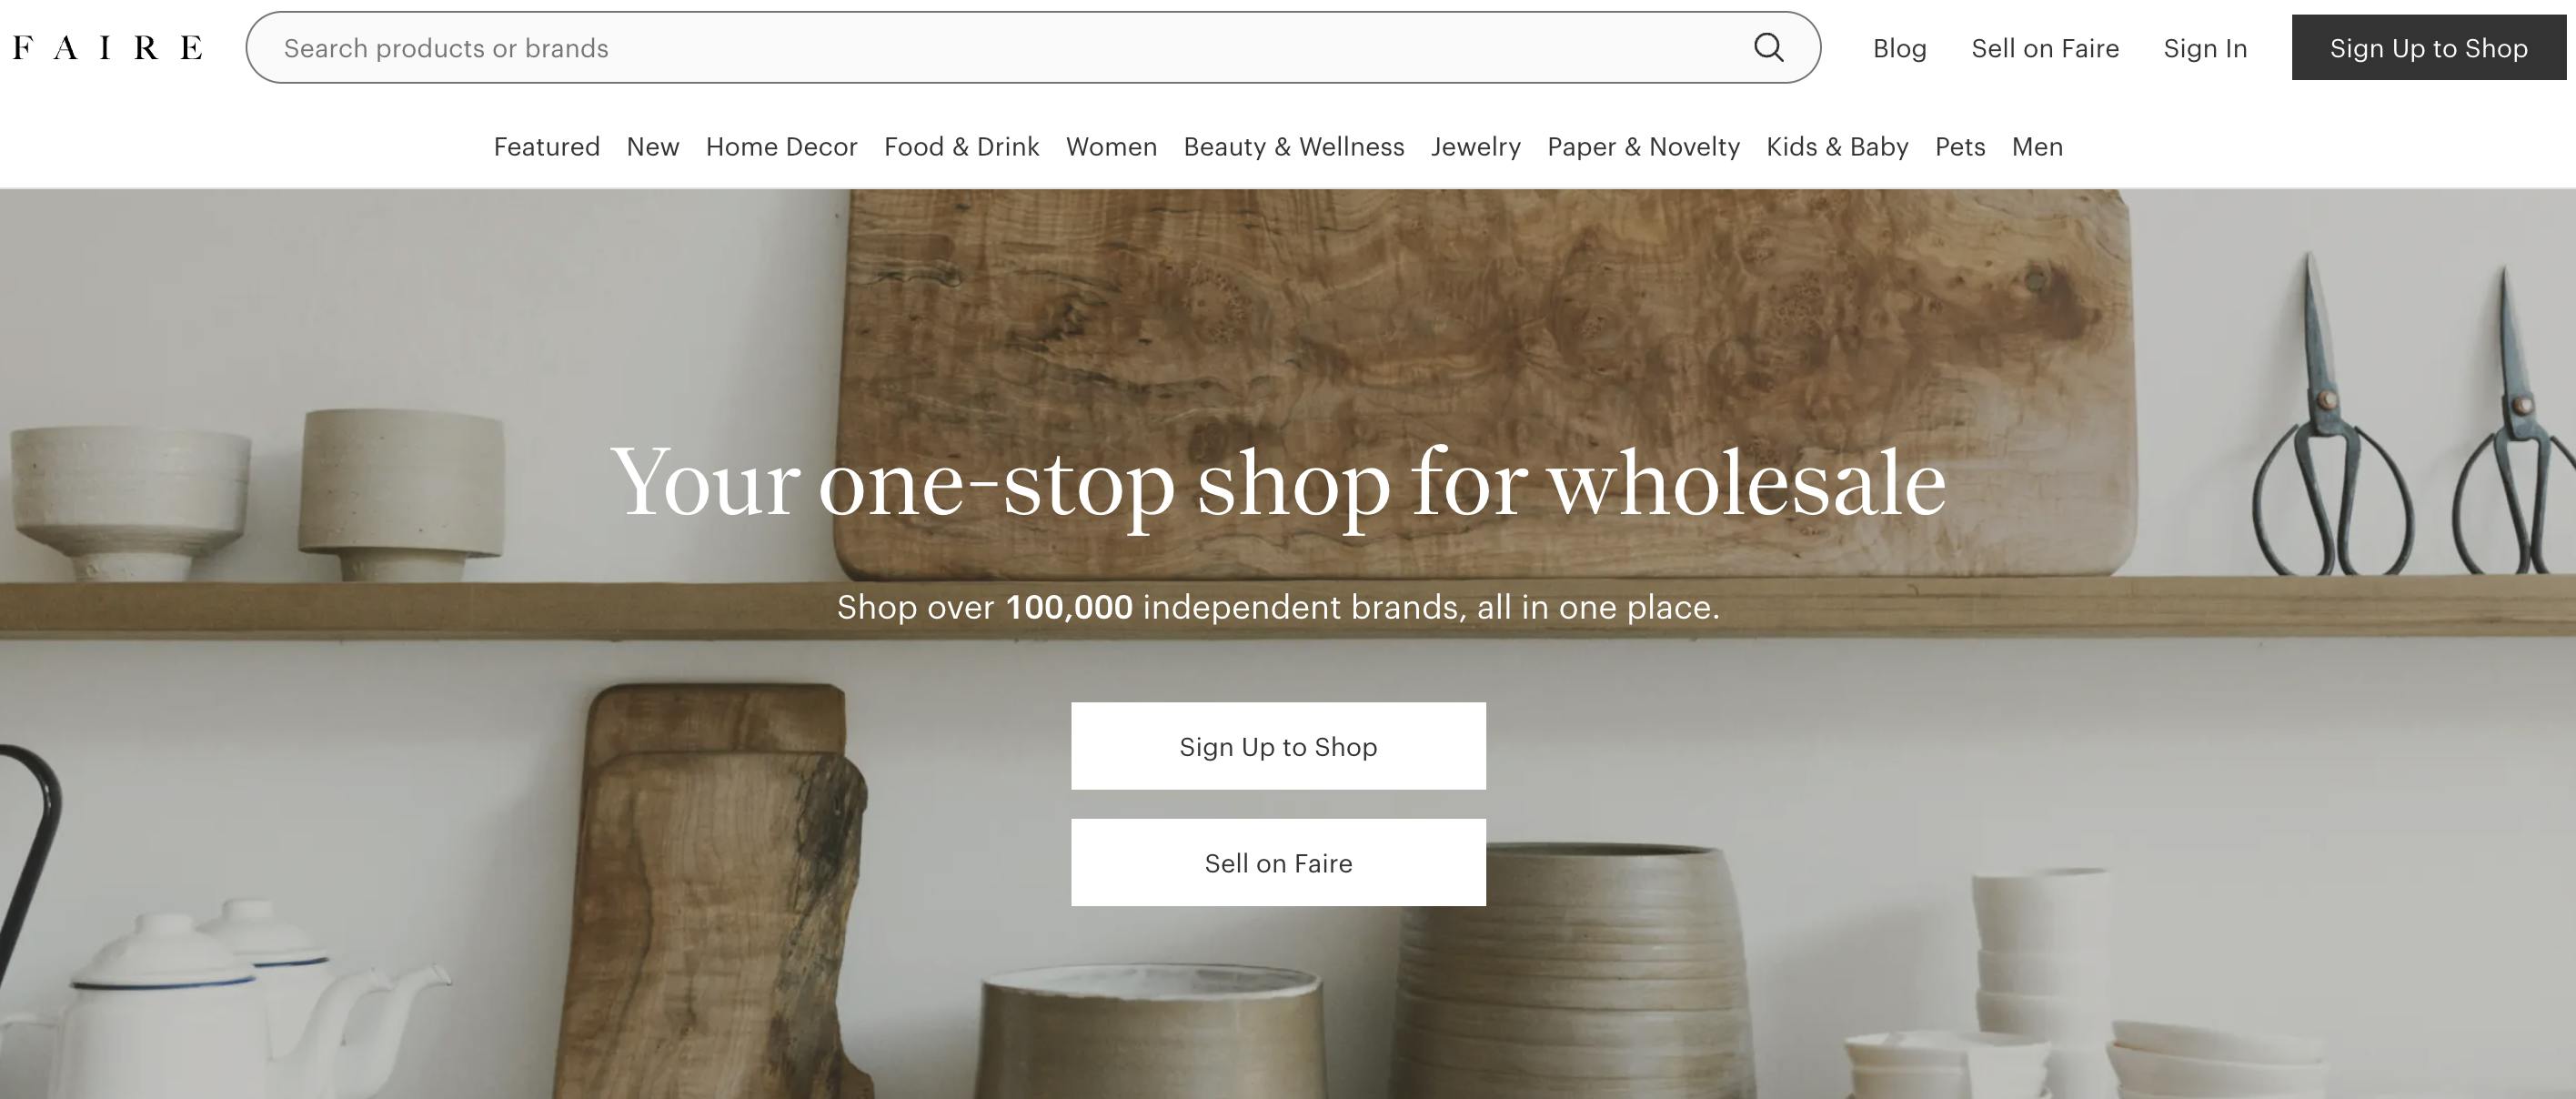Select the Women category
2576x1099 pixels.
coord(1111,147)
